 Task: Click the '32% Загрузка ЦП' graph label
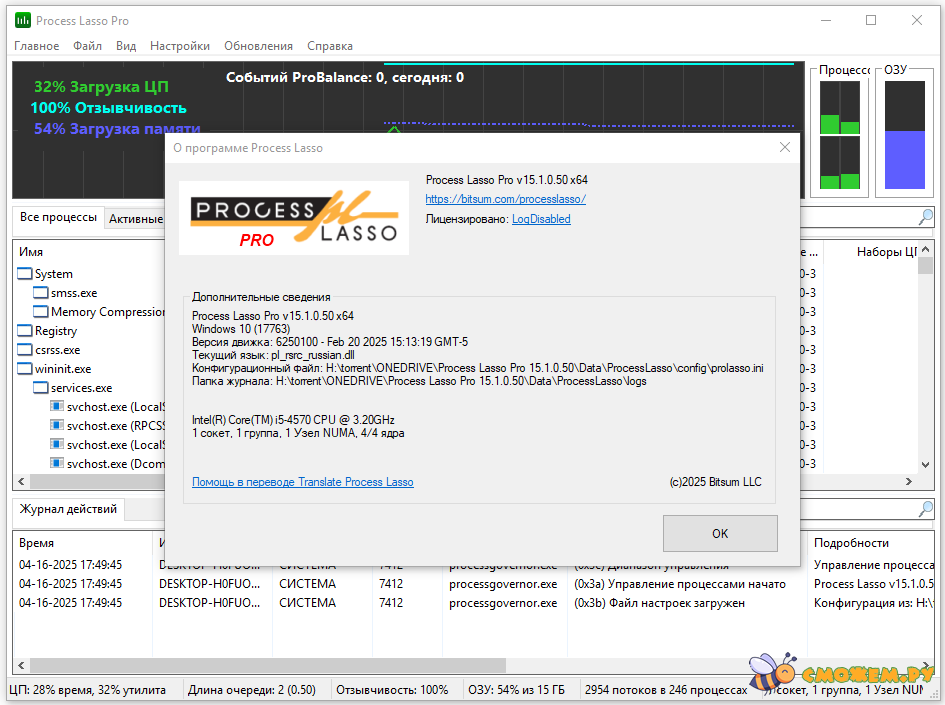(101, 87)
